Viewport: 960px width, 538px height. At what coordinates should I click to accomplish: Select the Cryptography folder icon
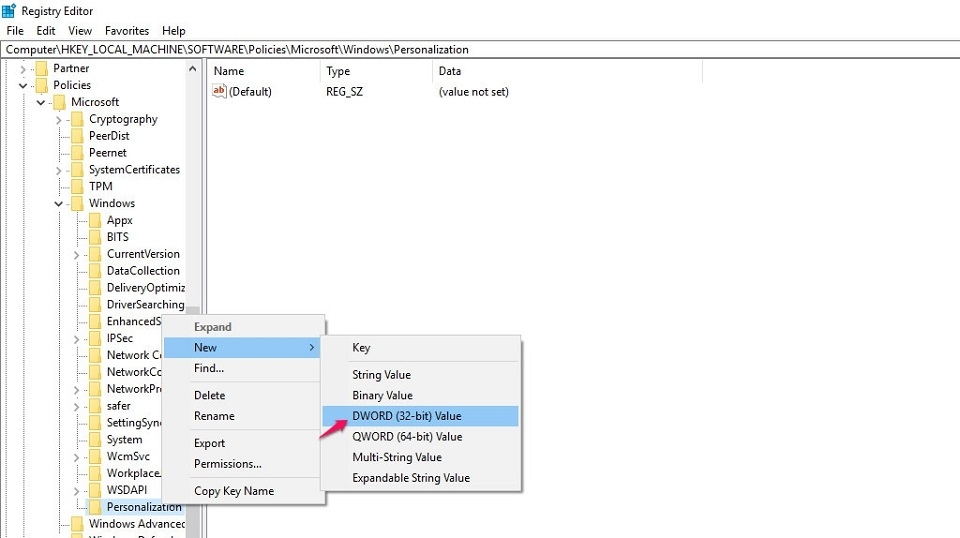77,119
